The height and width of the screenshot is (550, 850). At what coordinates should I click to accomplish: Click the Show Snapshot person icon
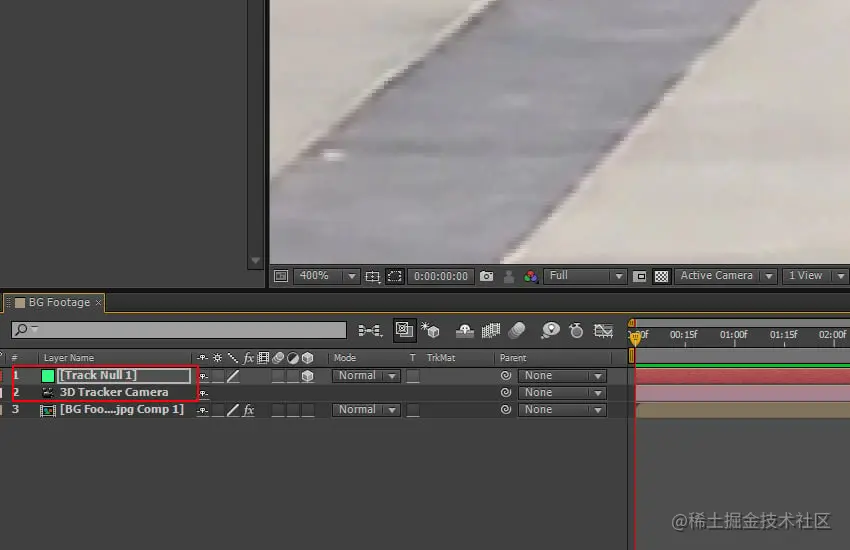pos(508,276)
